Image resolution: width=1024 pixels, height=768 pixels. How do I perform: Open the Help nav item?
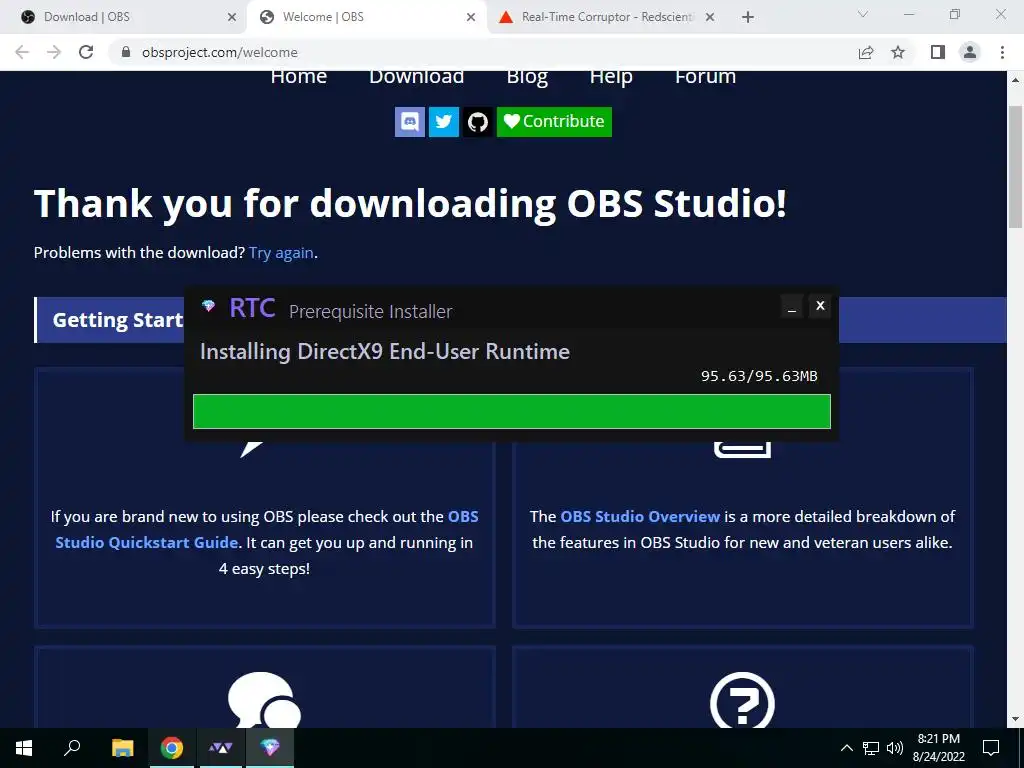tap(611, 77)
